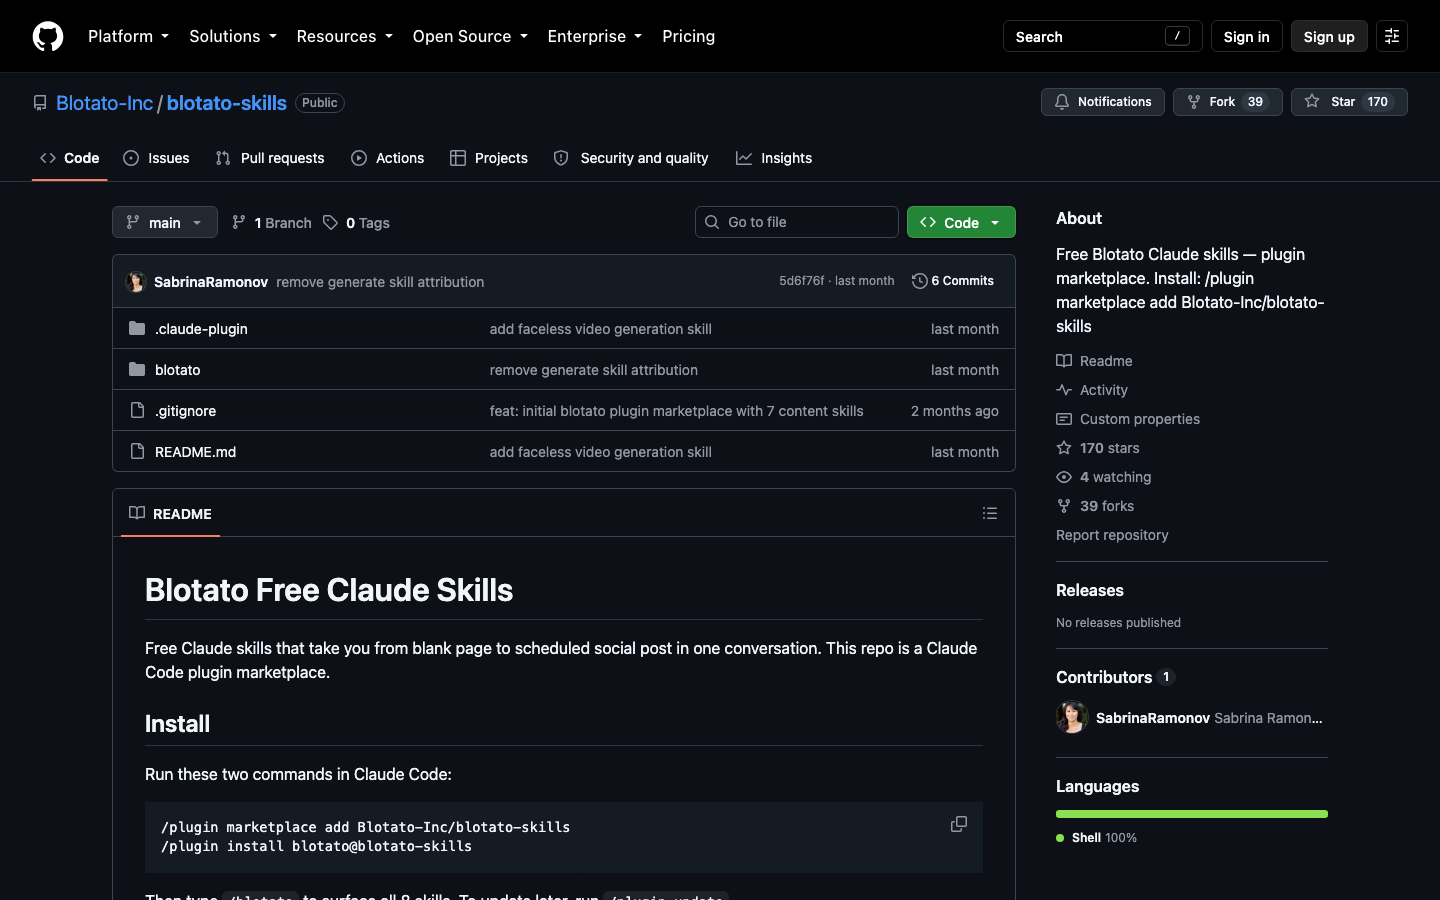The height and width of the screenshot is (900, 1440).
Task: Open the Projects tab
Action: click(489, 158)
